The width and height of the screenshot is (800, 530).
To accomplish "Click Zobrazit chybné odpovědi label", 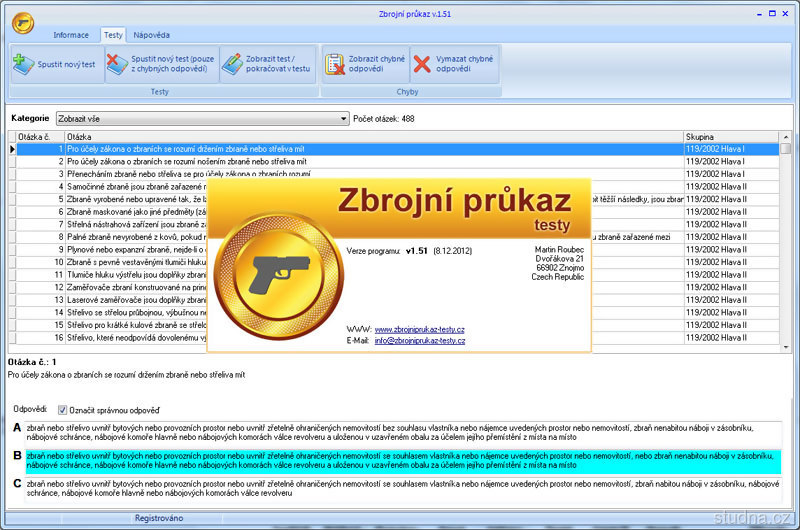I will pyautogui.click(x=377, y=64).
